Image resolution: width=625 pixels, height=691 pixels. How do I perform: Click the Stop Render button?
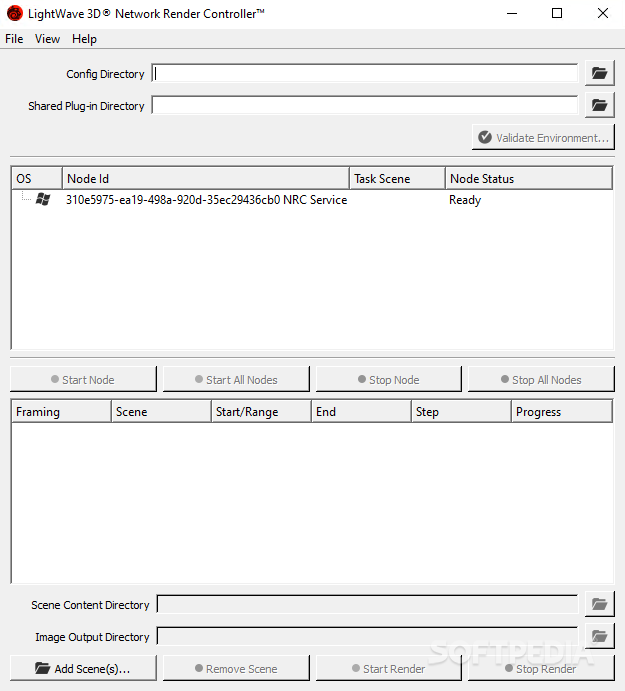tap(541, 669)
